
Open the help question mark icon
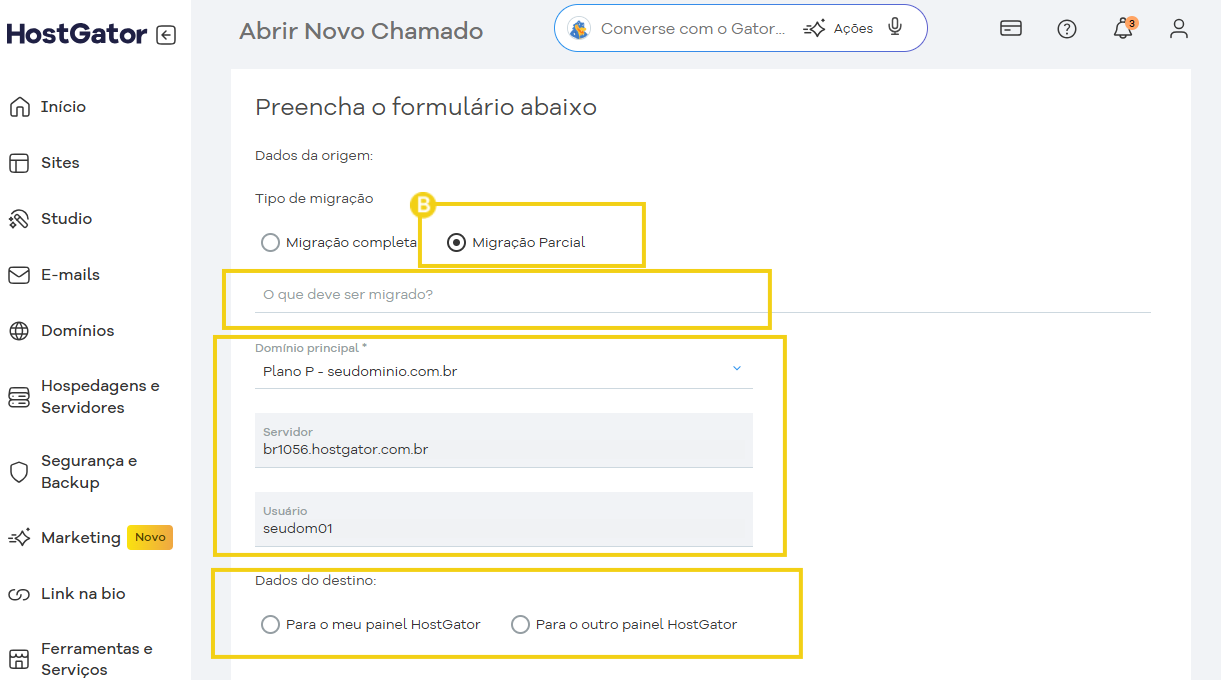pyautogui.click(x=1067, y=29)
